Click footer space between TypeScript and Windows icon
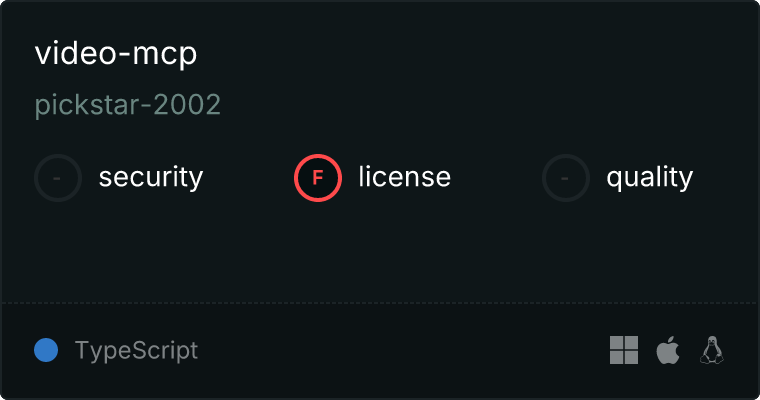 point(402,350)
